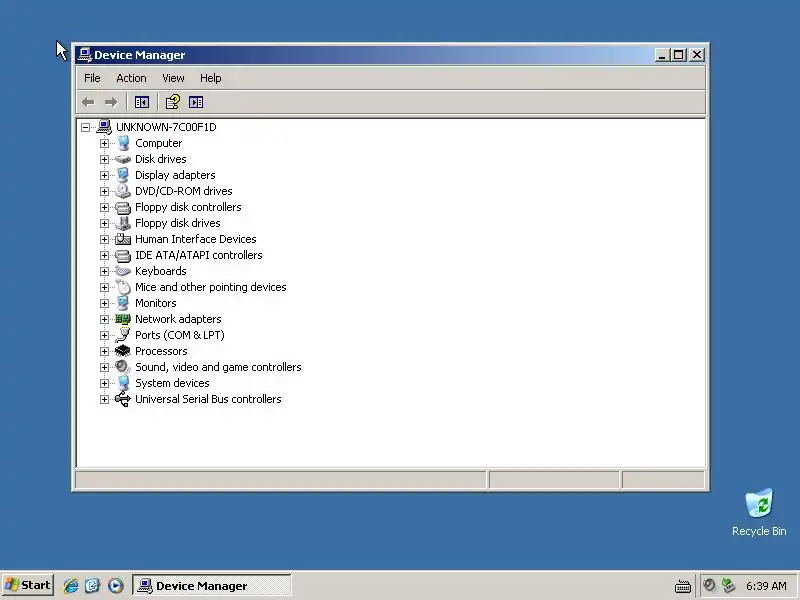This screenshot has height=600, width=800.
Task: Expand the Processors node
Action: point(105,352)
